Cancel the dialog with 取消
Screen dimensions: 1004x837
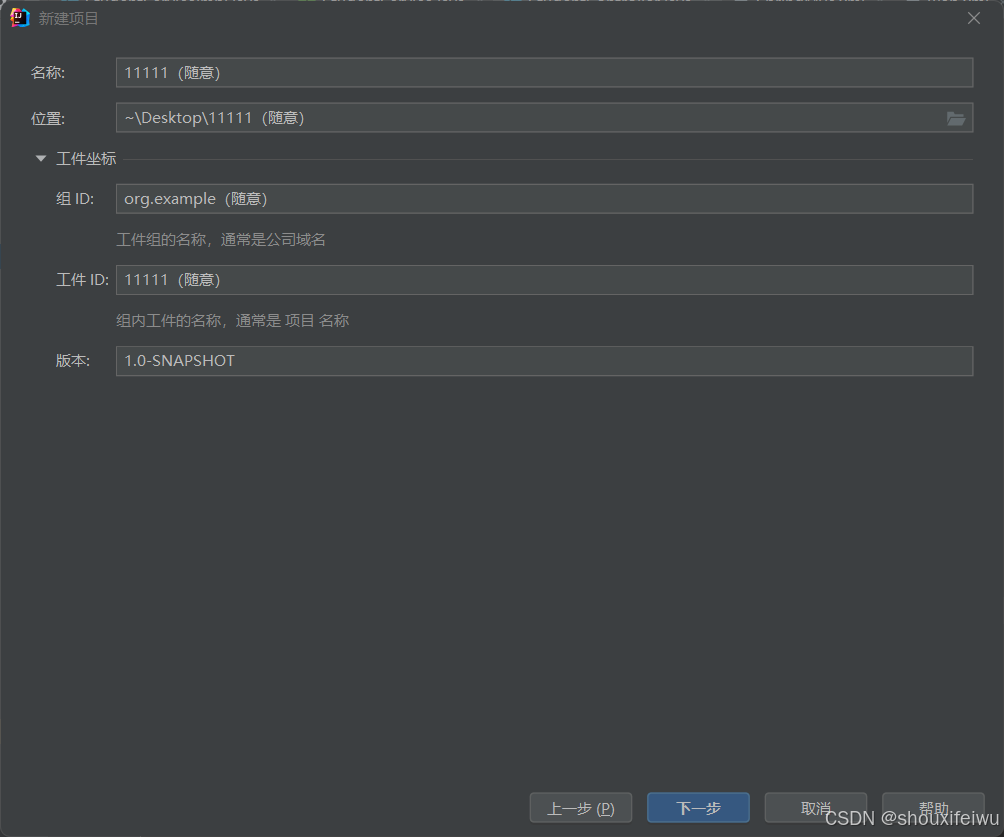[x=816, y=808]
